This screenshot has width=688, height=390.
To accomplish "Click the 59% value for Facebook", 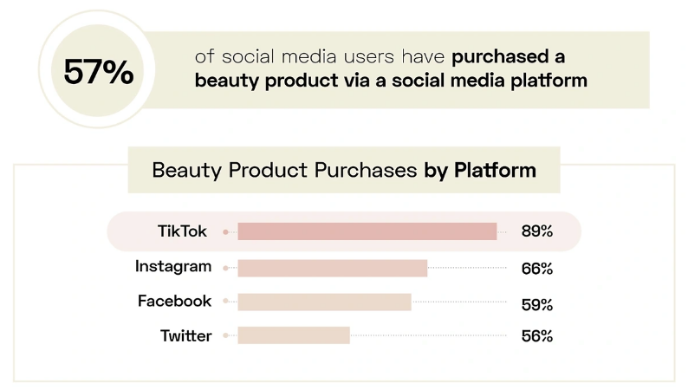I will pyautogui.click(x=537, y=304).
